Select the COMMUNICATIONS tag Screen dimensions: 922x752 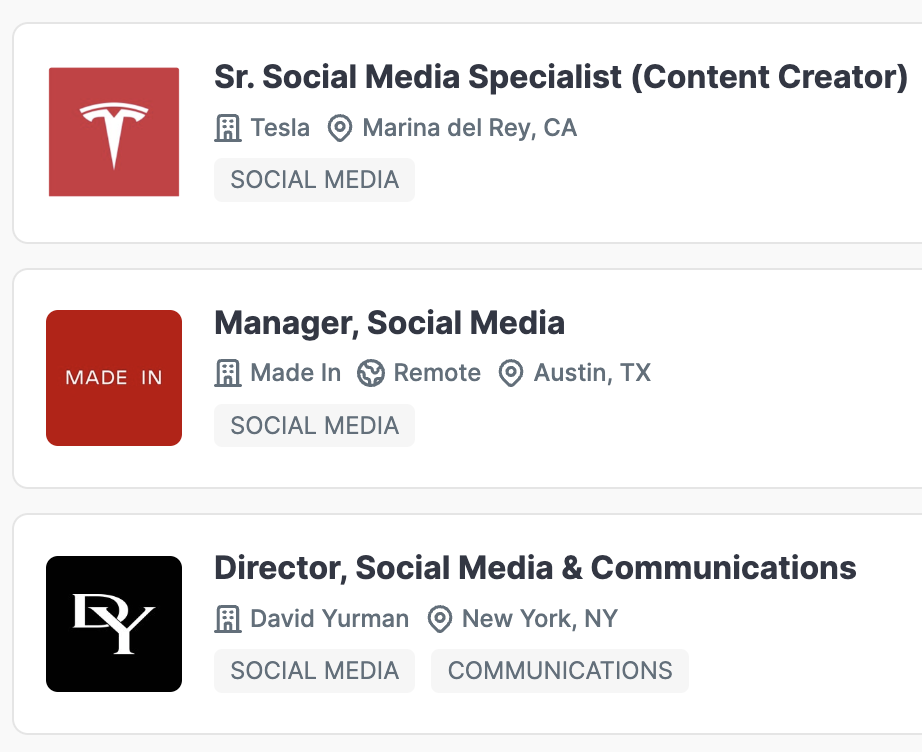click(560, 671)
